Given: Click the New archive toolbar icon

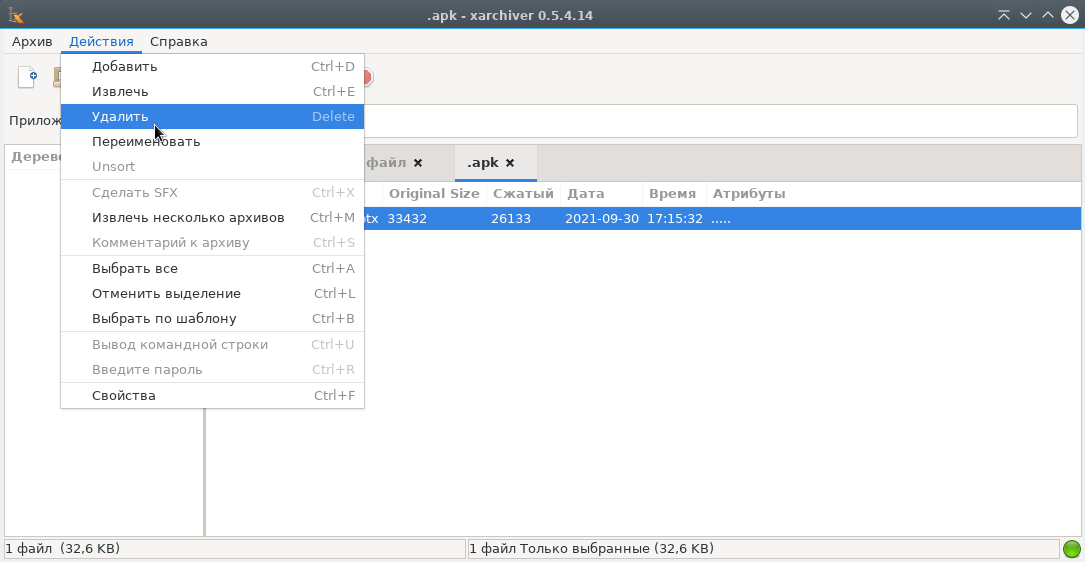Looking at the screenshot, I should 27,77.
